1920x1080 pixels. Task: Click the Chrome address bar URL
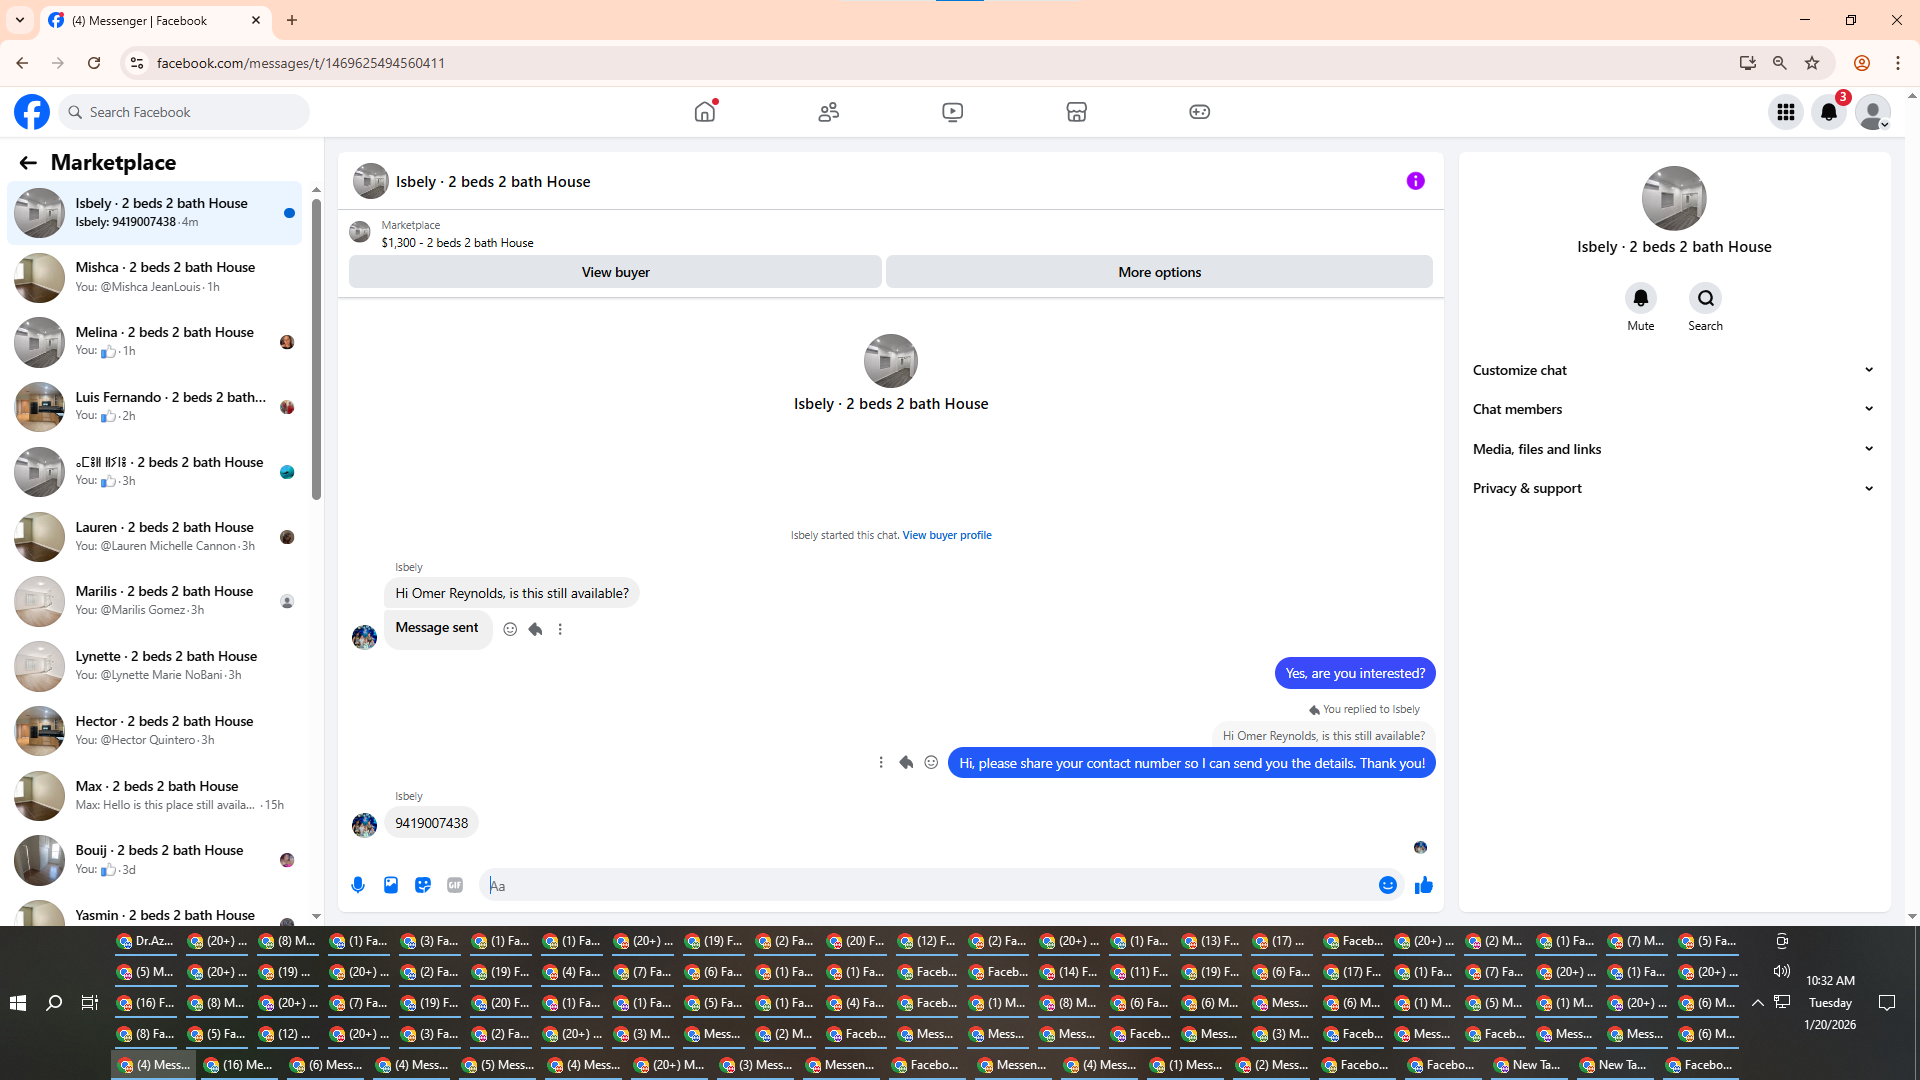coord(301,63)
